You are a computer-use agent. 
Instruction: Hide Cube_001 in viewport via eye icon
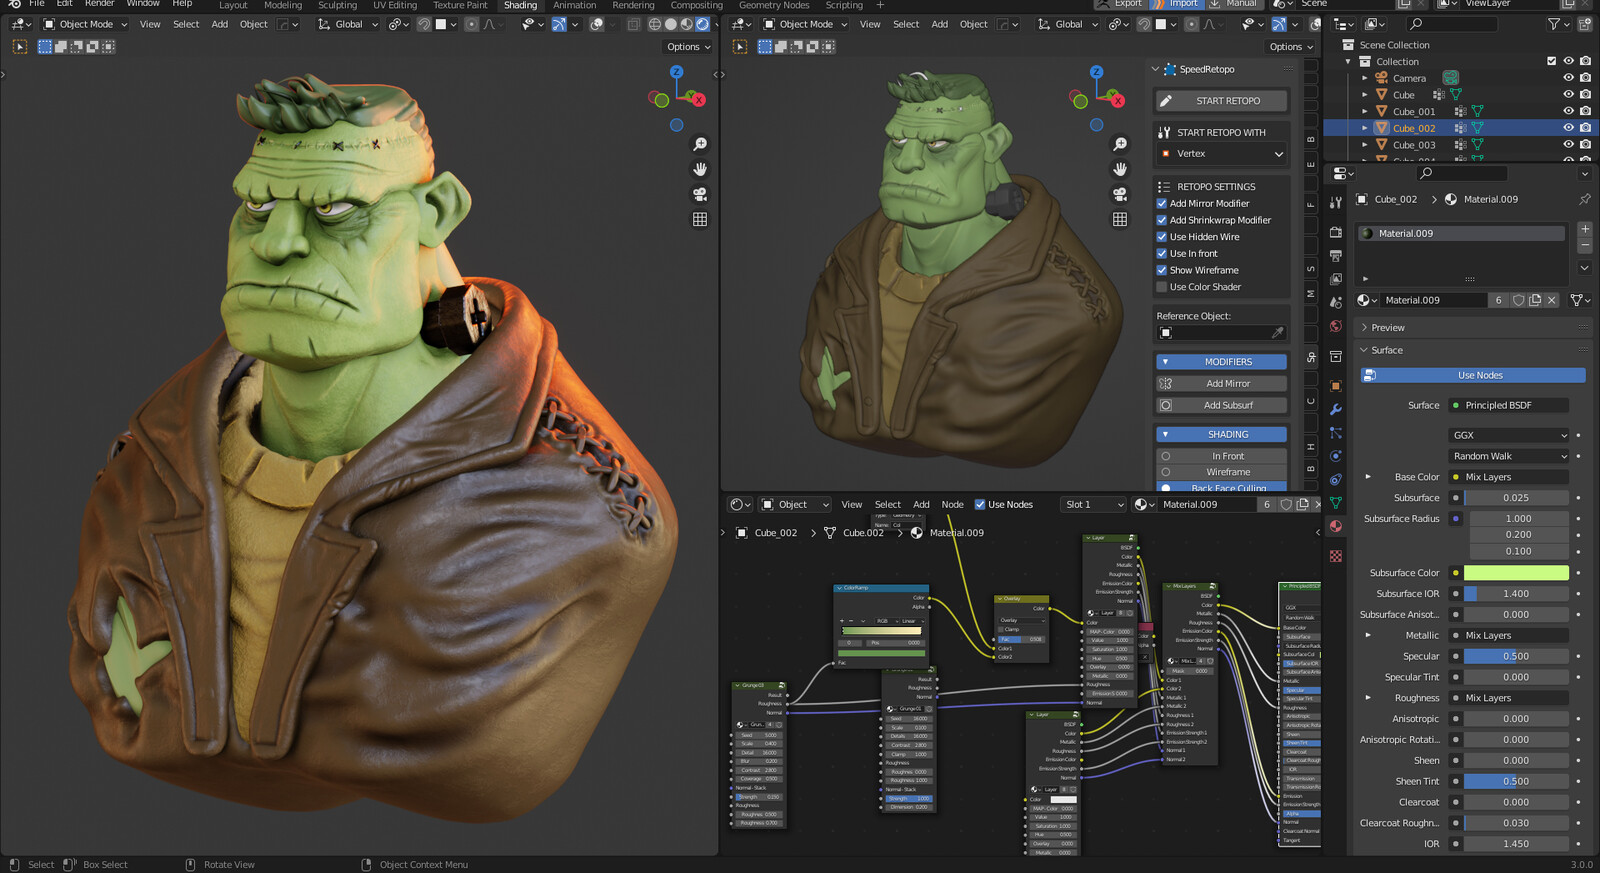[1568, 111]
